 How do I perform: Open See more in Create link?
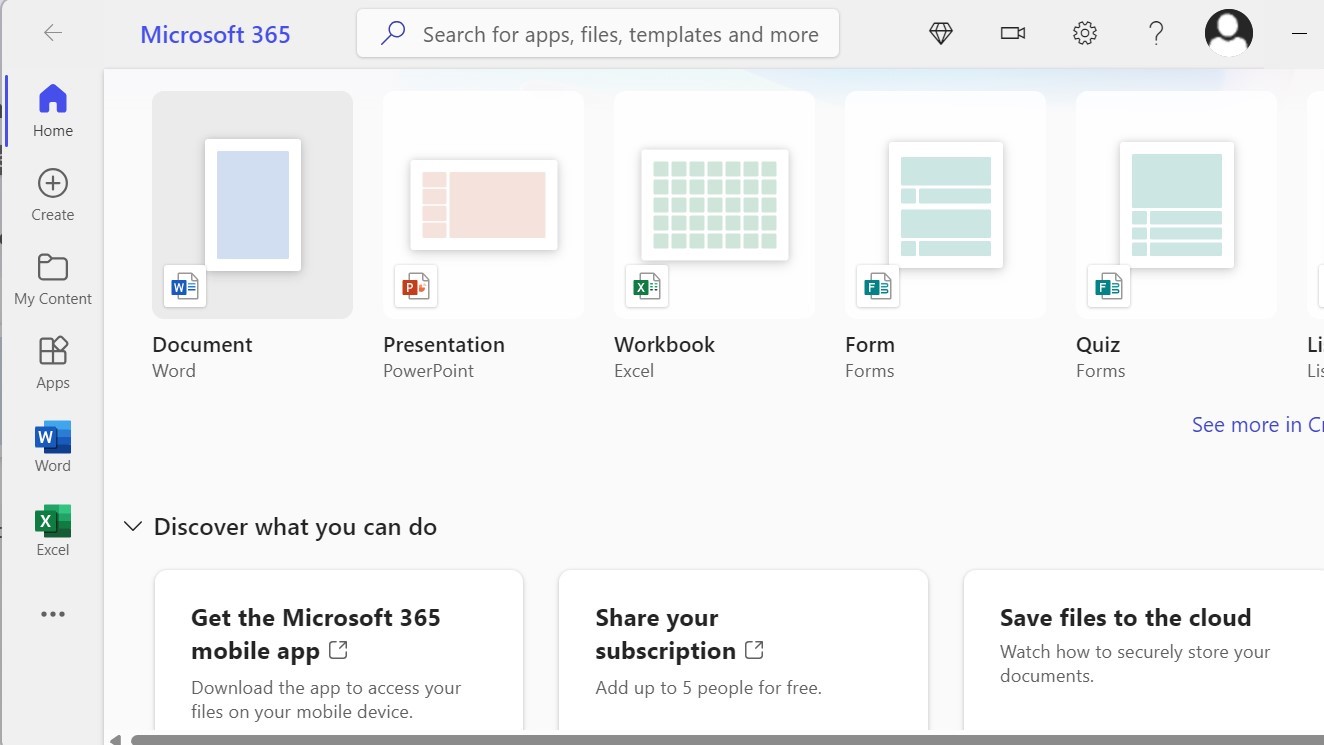[x=1257, y=425]
